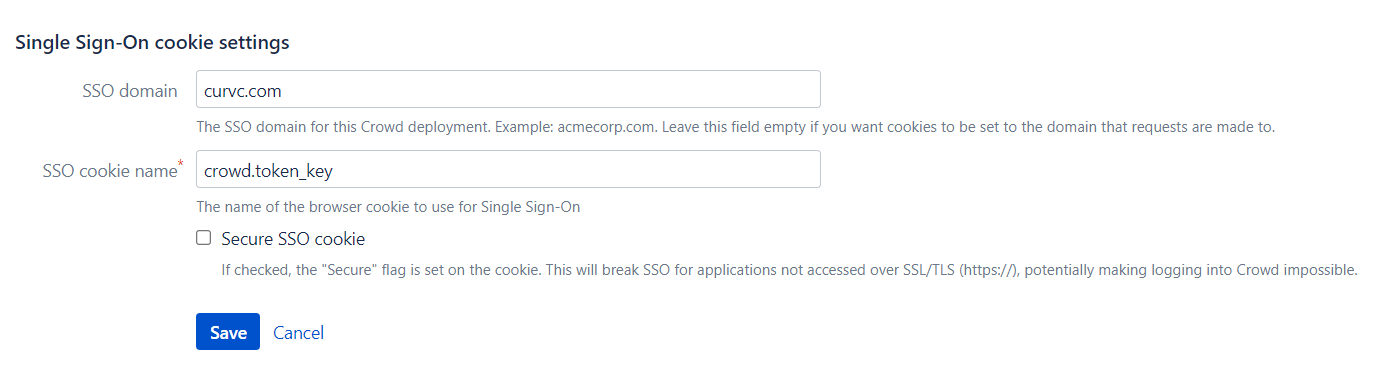Cancel the cookie settings changes
This screenshot has height=366, width=1396.
[x=298, y=332]
